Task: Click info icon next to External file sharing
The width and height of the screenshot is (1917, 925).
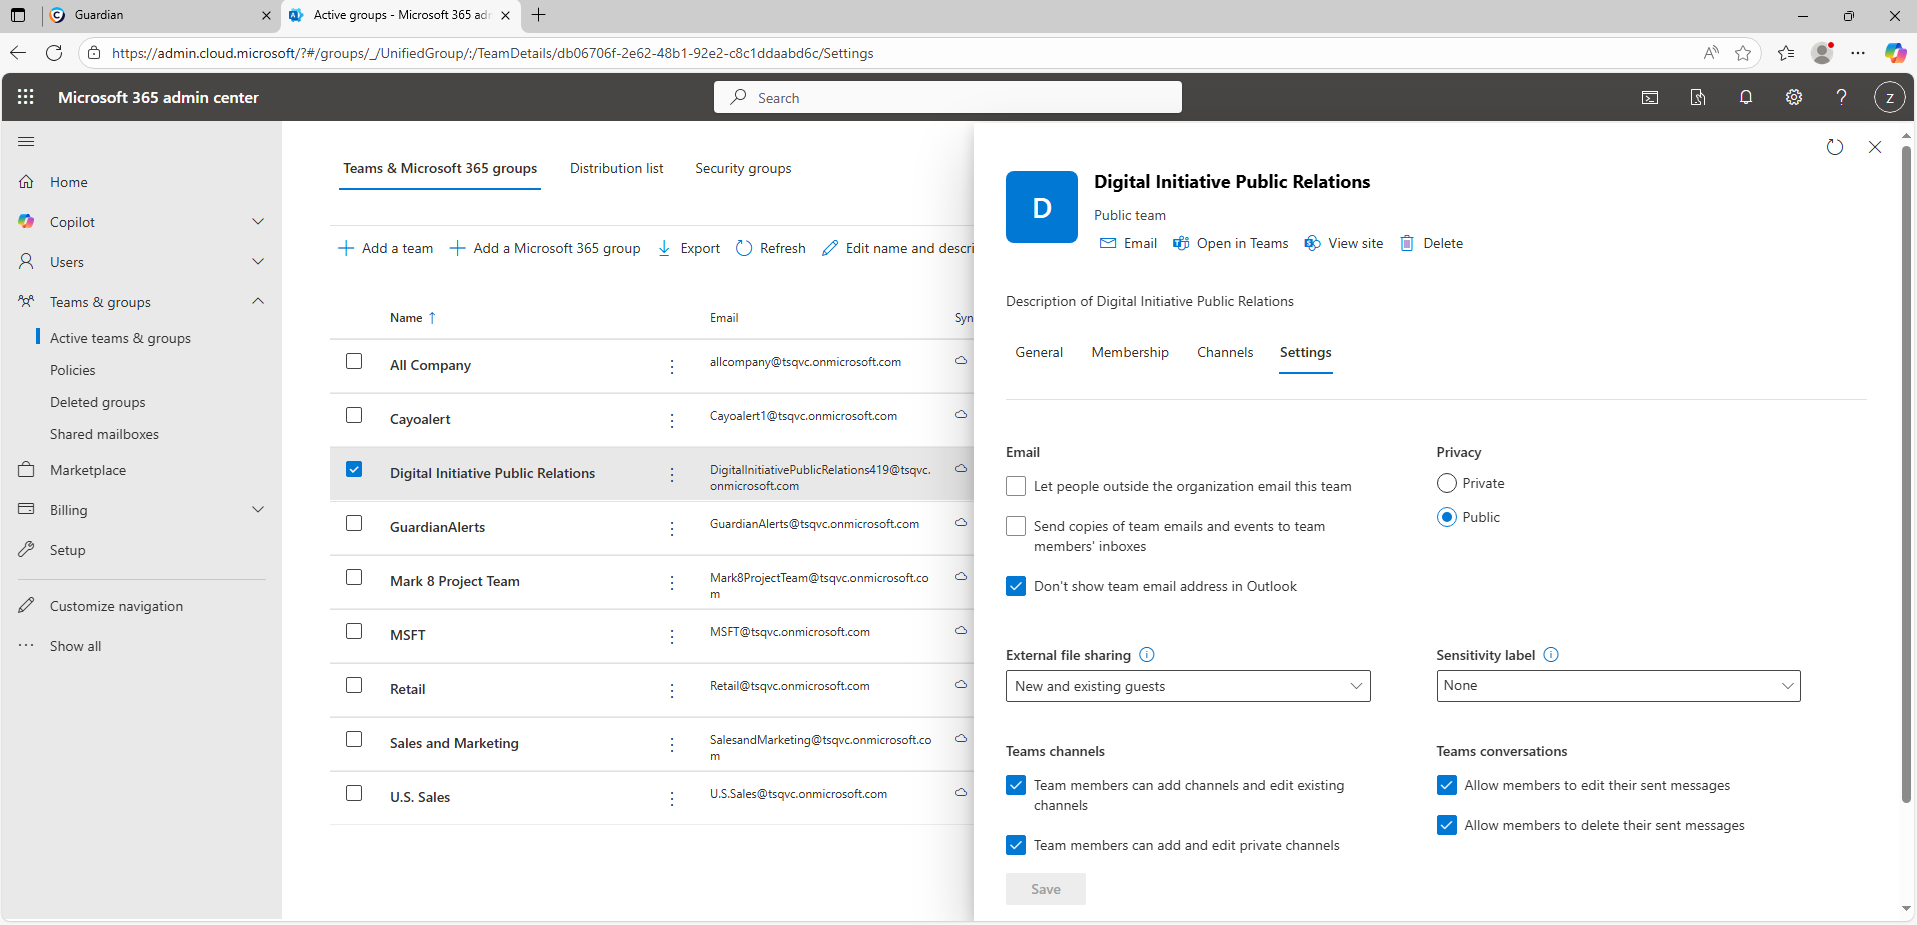Action: pyautogui.click(x=1147, y=655)
